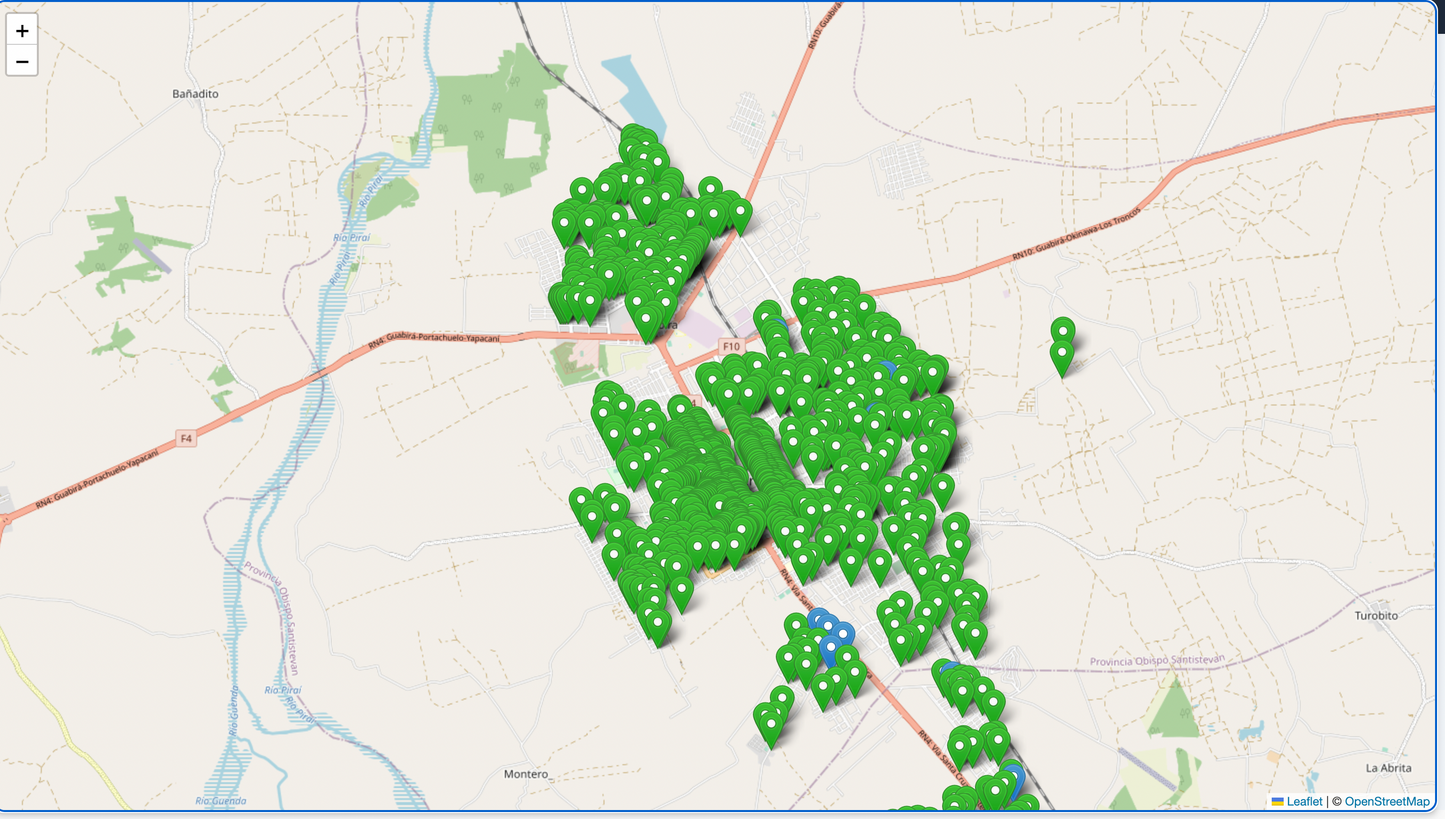Open the OpenStreetMap copyright link
This screenshot has width=1445, height=819.
pyautogui.click(x=1386, y=801)
